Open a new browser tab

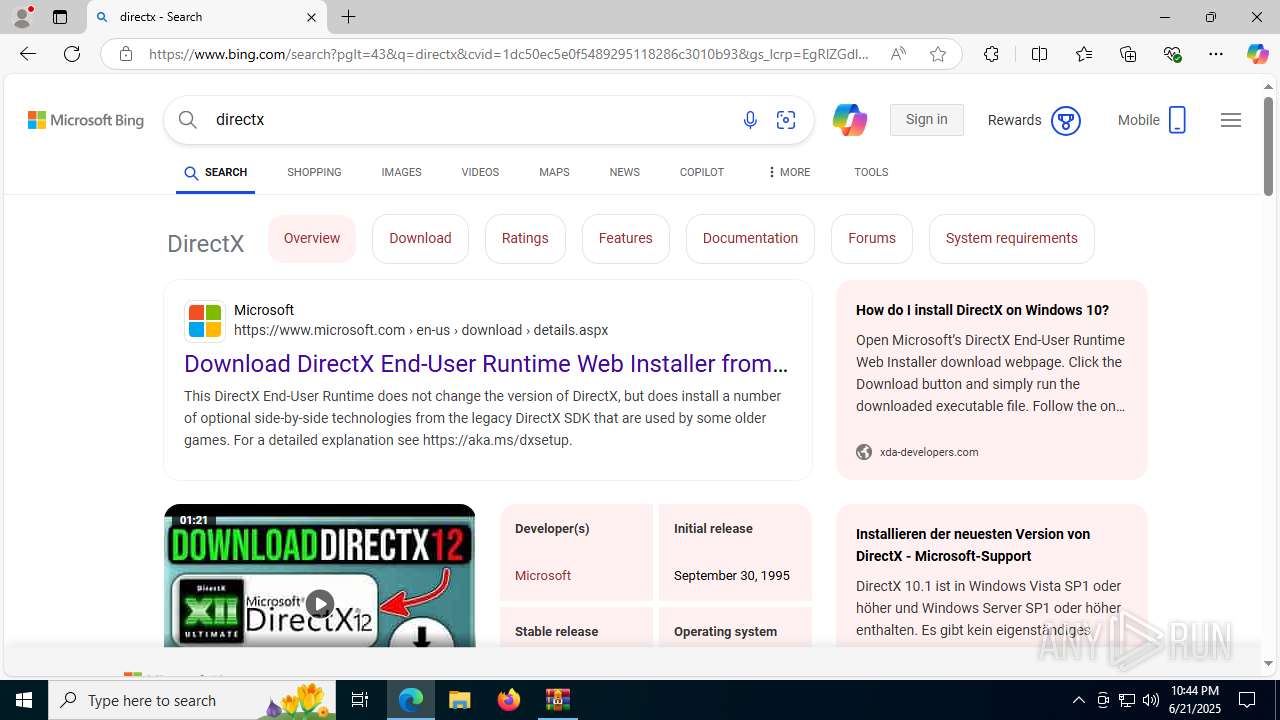point(348,17)
